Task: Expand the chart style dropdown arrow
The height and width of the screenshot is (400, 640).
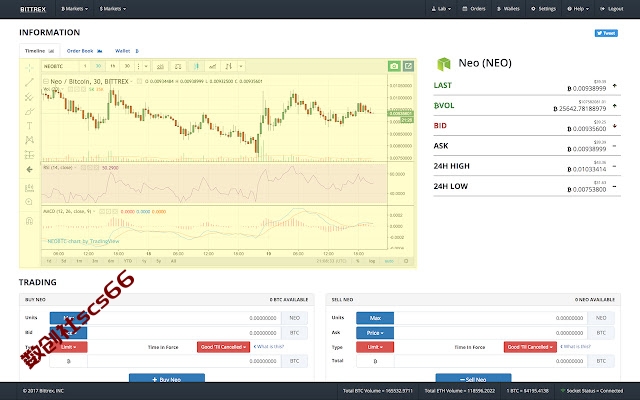Action: (x=241, y=66)
